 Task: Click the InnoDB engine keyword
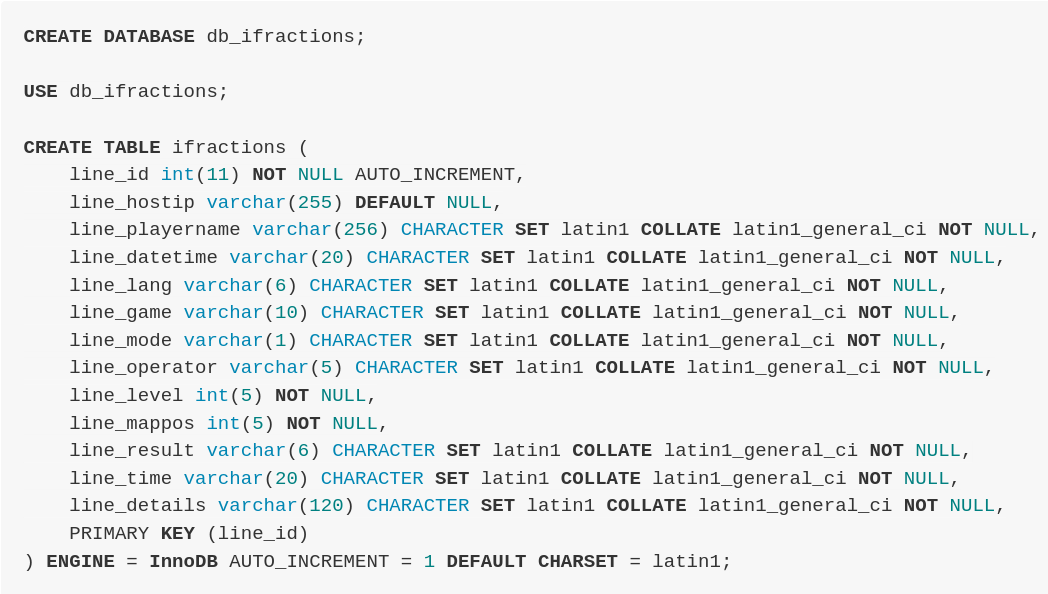pos(183,561)
